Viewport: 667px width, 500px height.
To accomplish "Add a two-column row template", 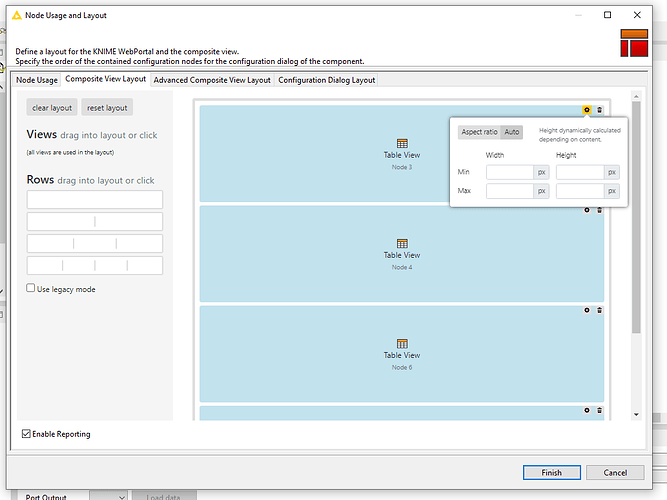I will click(95, 221).
